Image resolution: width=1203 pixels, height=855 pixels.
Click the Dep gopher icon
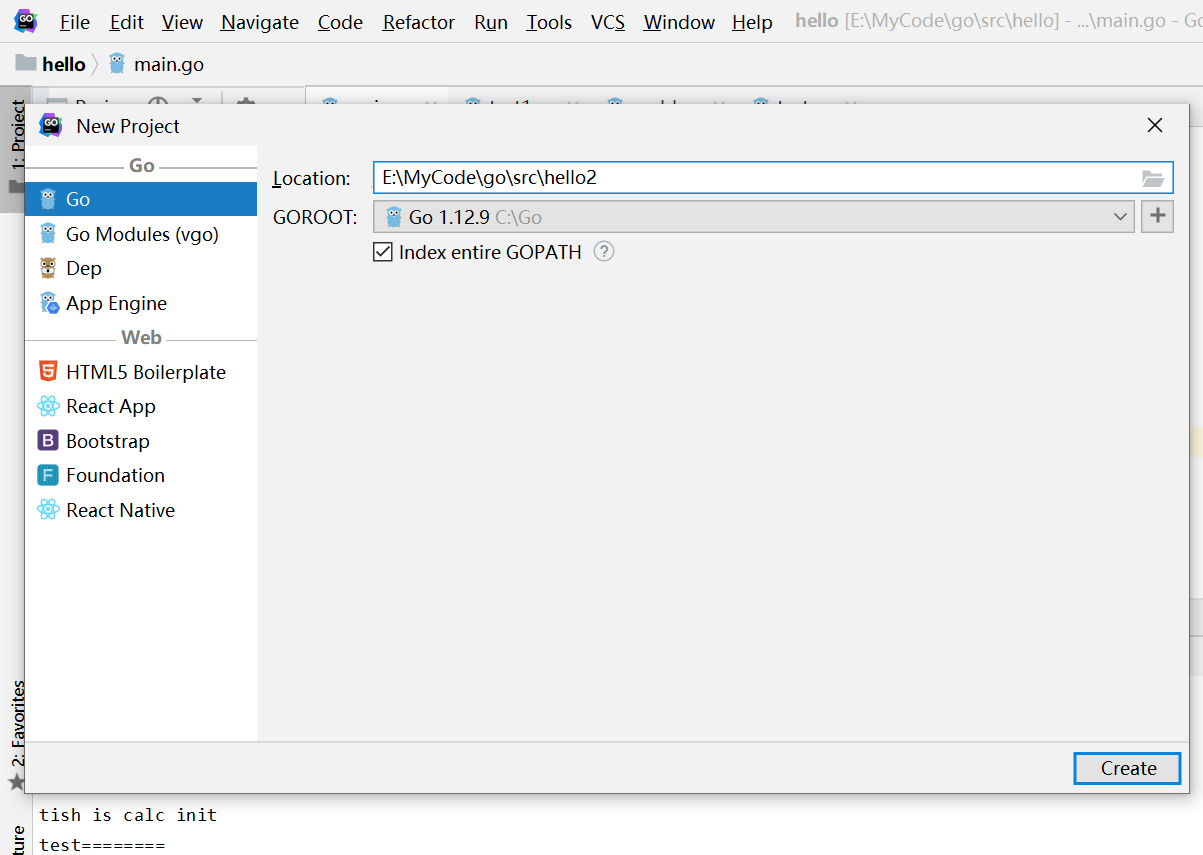coord(48,268)
